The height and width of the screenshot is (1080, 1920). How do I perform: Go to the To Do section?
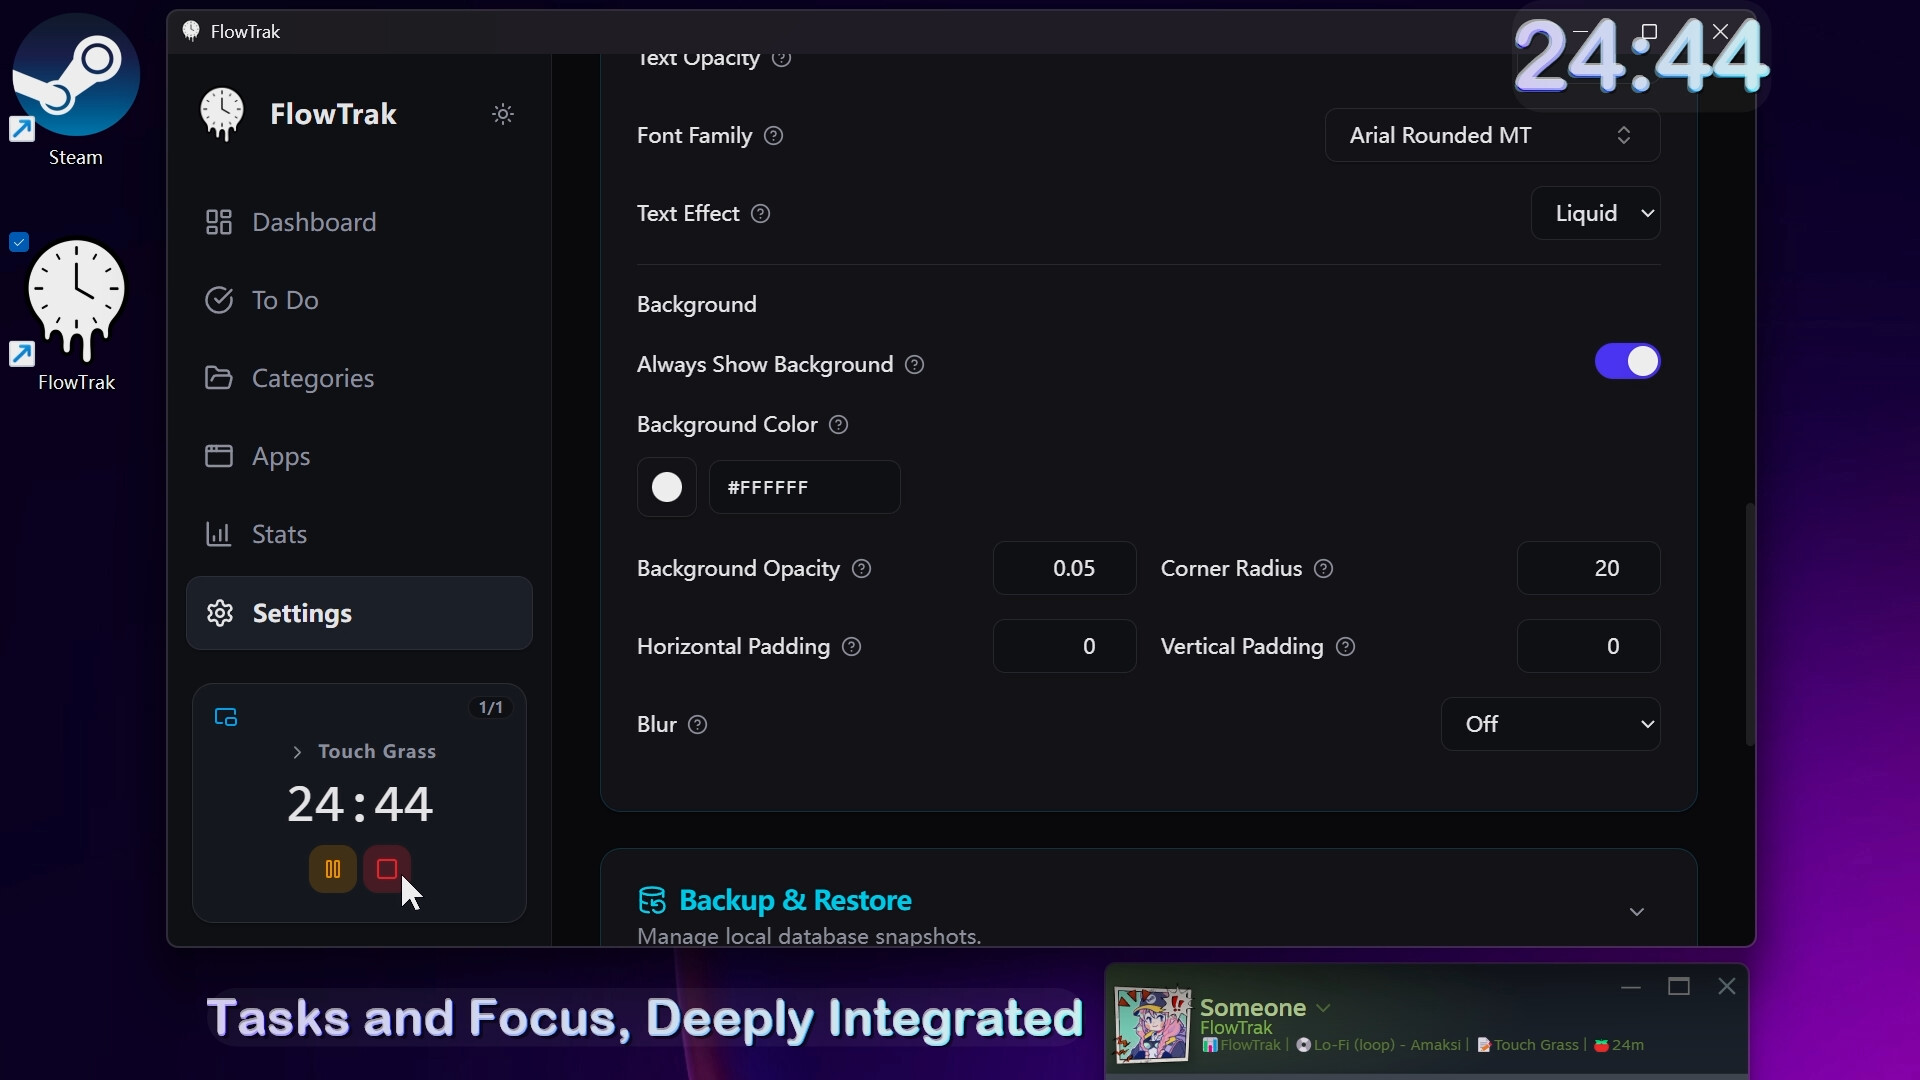(359, 300)
